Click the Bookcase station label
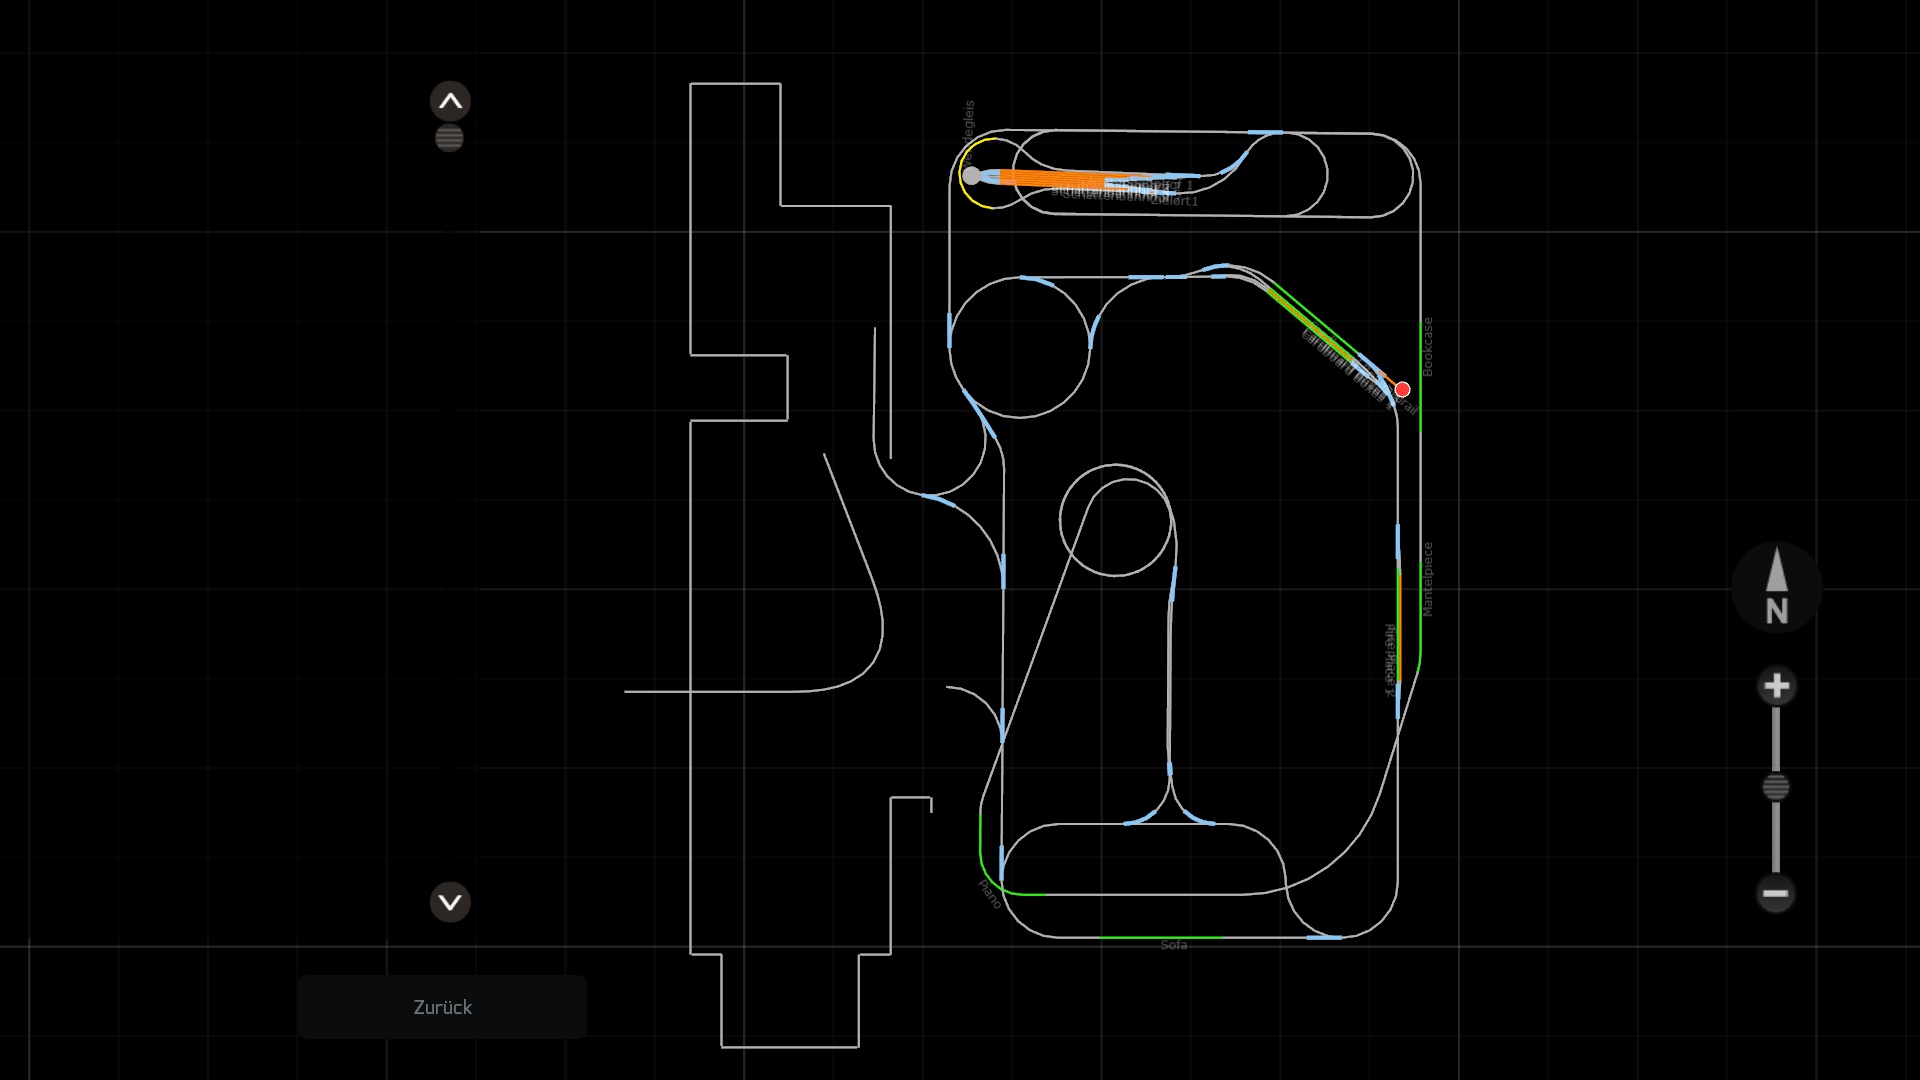1920x1080 pixels. pos(1428,347)
